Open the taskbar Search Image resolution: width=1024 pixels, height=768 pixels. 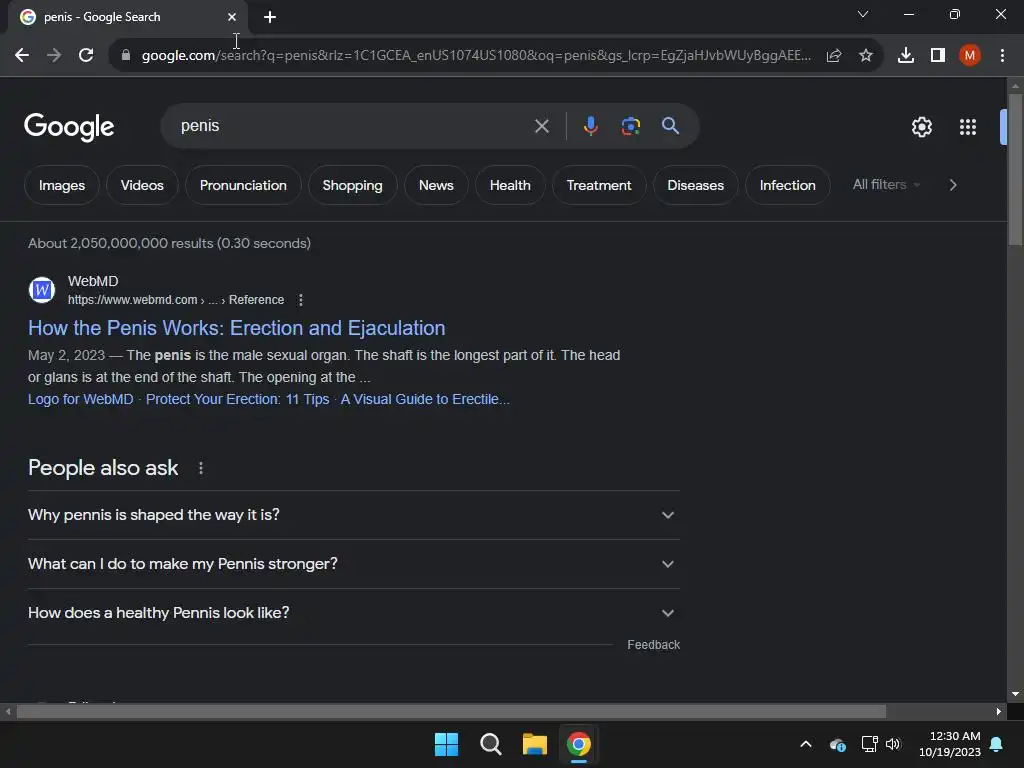(x=490, y=744)
